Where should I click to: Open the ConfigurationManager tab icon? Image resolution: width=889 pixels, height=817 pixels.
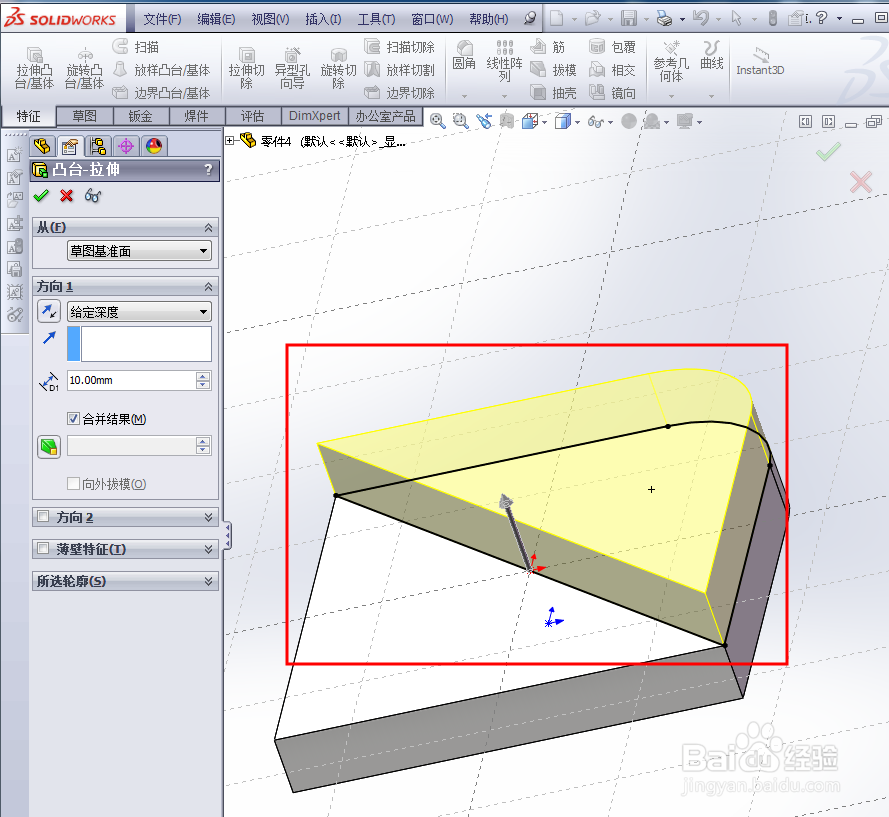tap(98, 146)
